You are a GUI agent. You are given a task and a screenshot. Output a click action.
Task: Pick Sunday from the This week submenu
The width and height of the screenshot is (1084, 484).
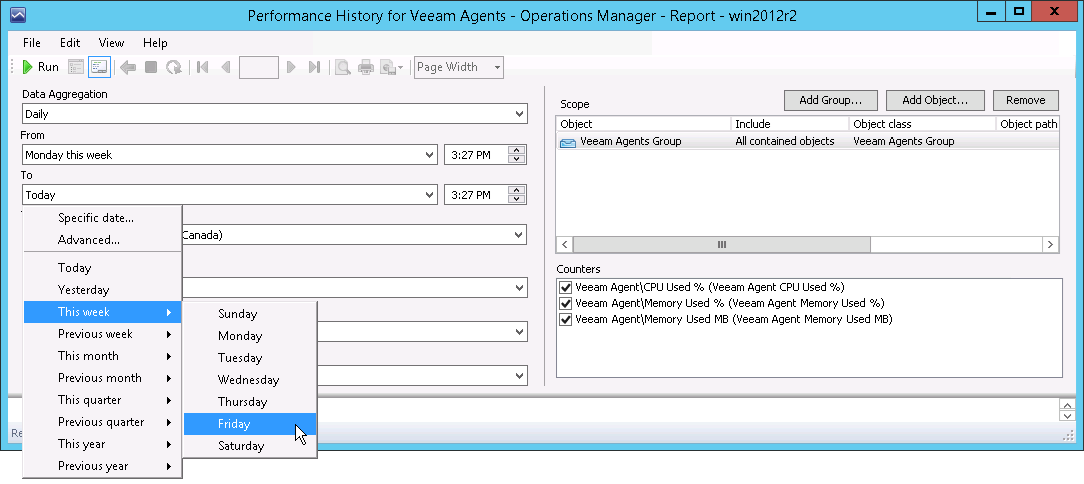(250, 314)
